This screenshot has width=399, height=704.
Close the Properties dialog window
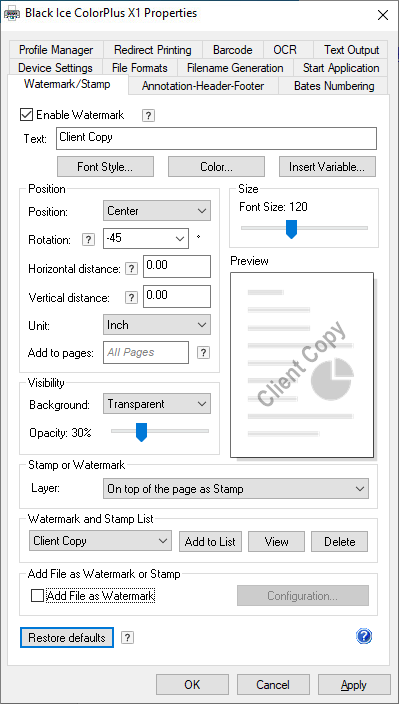(x=383, y=14)
